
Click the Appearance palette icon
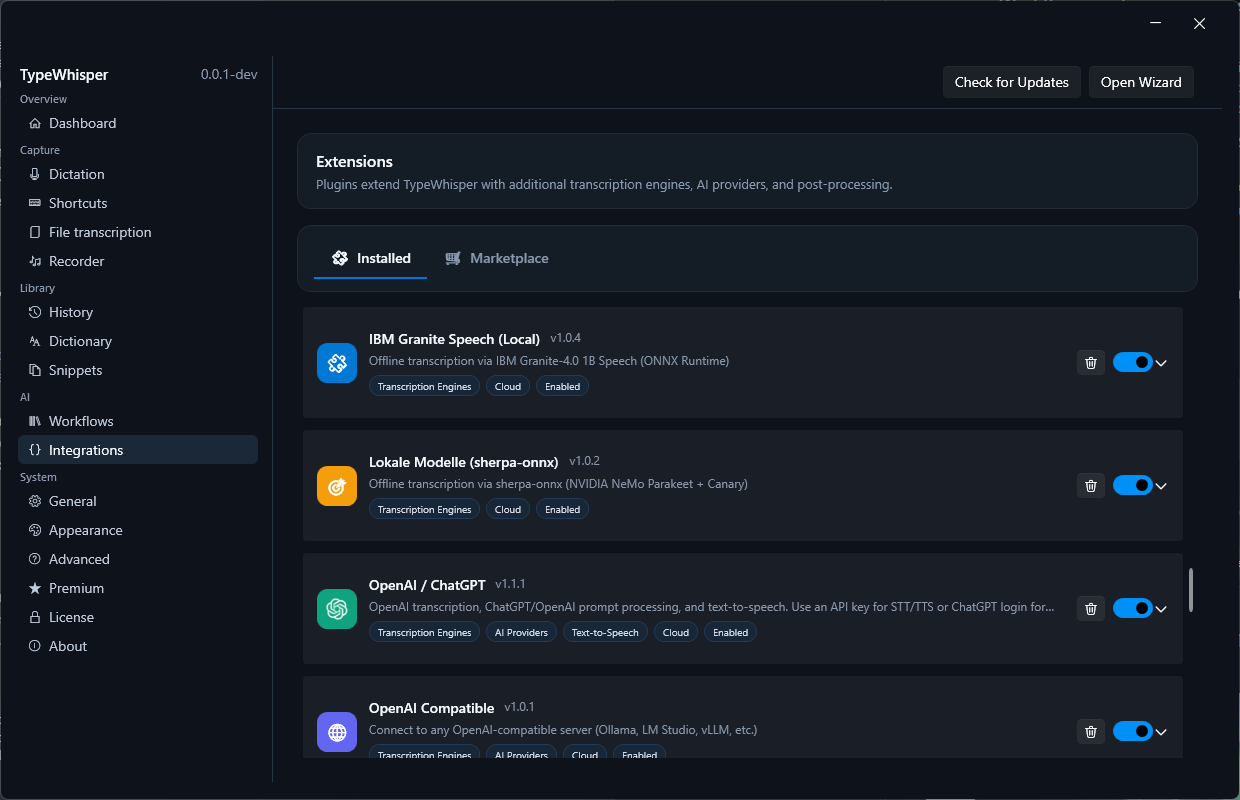[x=35, y=530]
